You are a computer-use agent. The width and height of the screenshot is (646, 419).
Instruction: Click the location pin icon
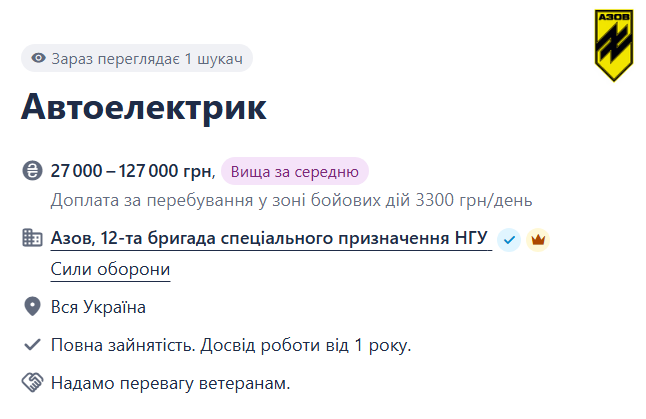(x=32, y=307)
